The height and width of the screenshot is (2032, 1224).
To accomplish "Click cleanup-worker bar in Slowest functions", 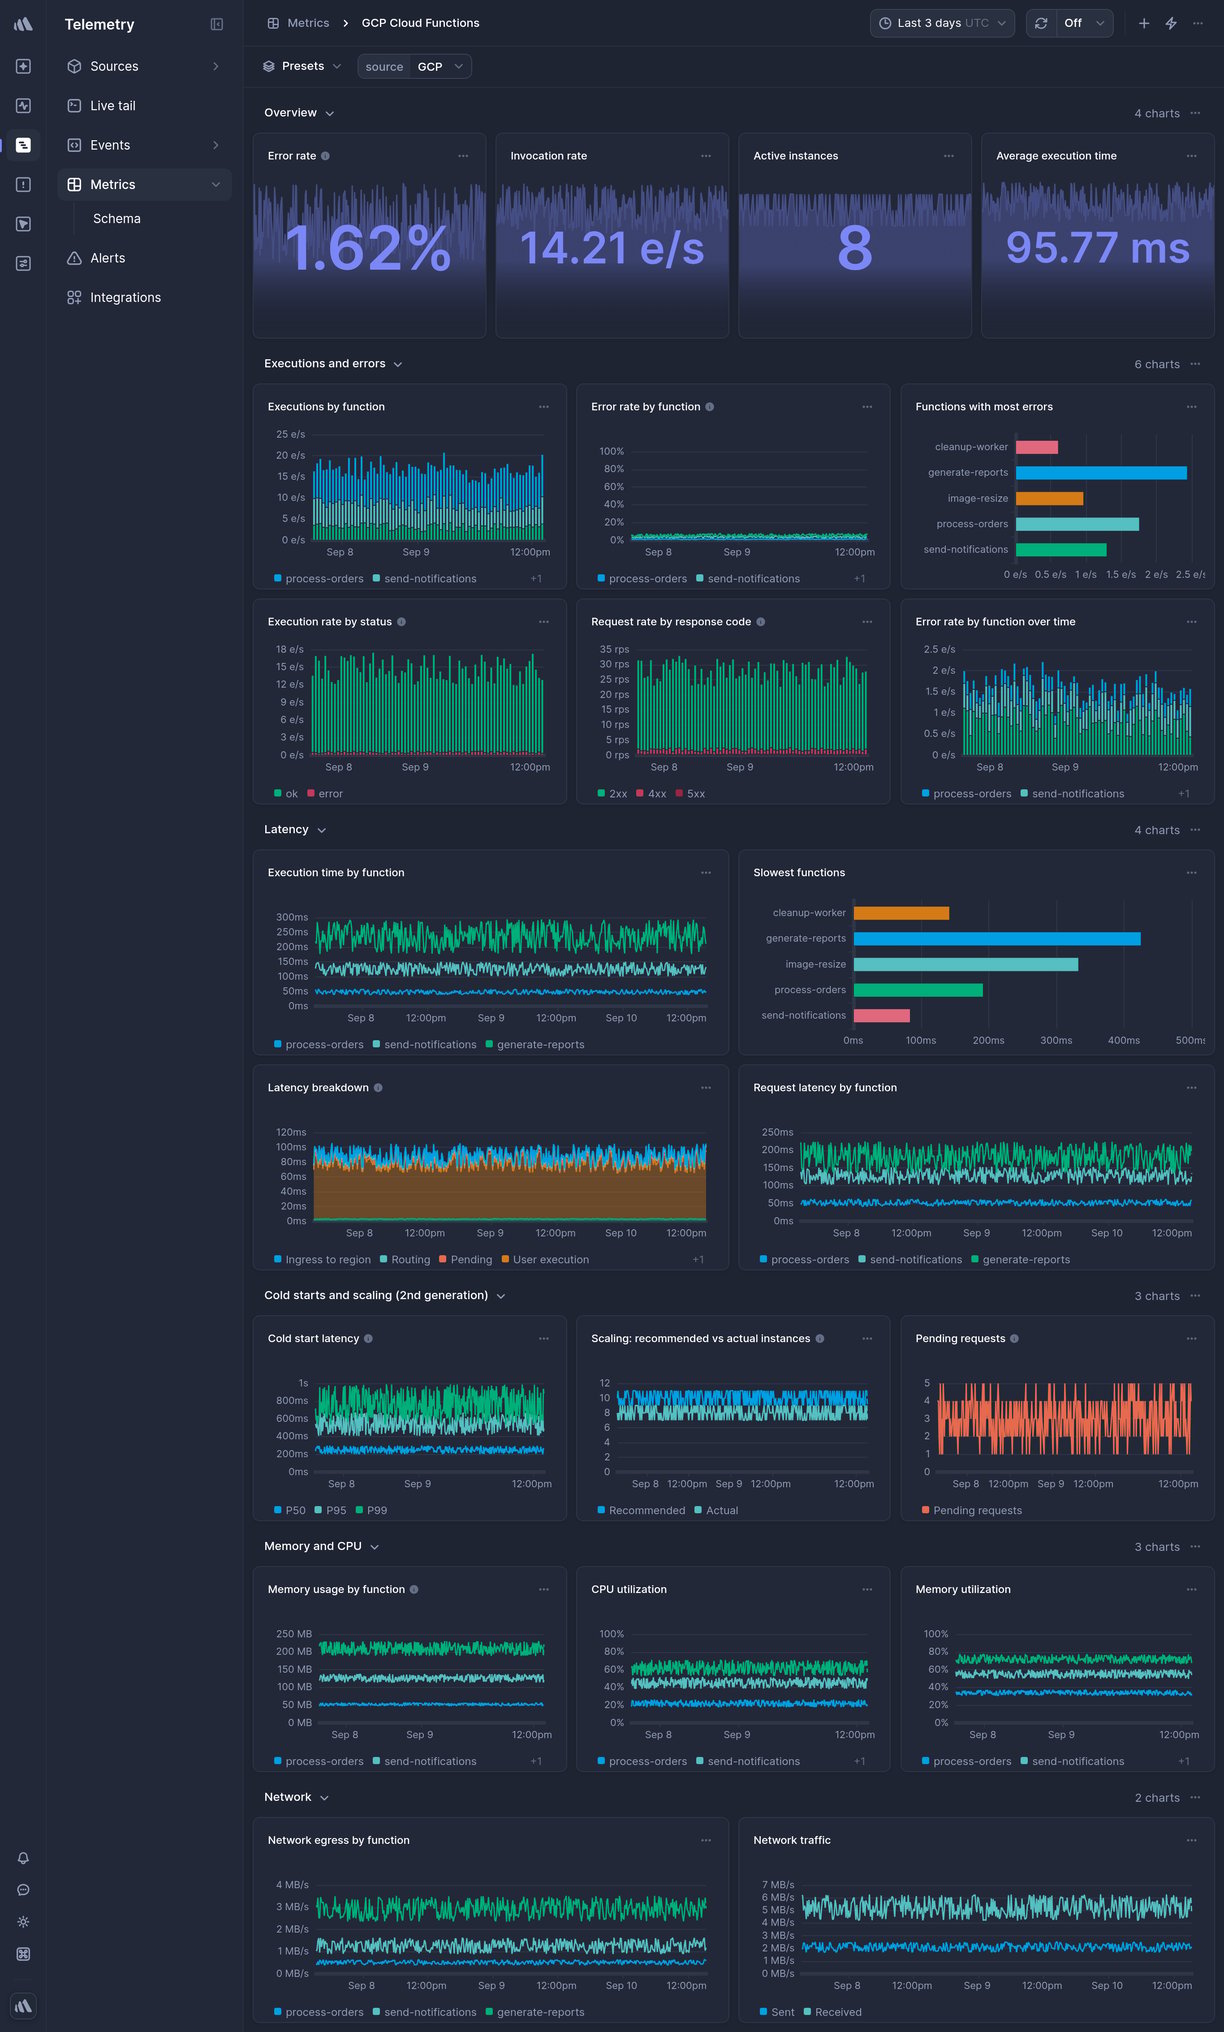I will point(901,913).
